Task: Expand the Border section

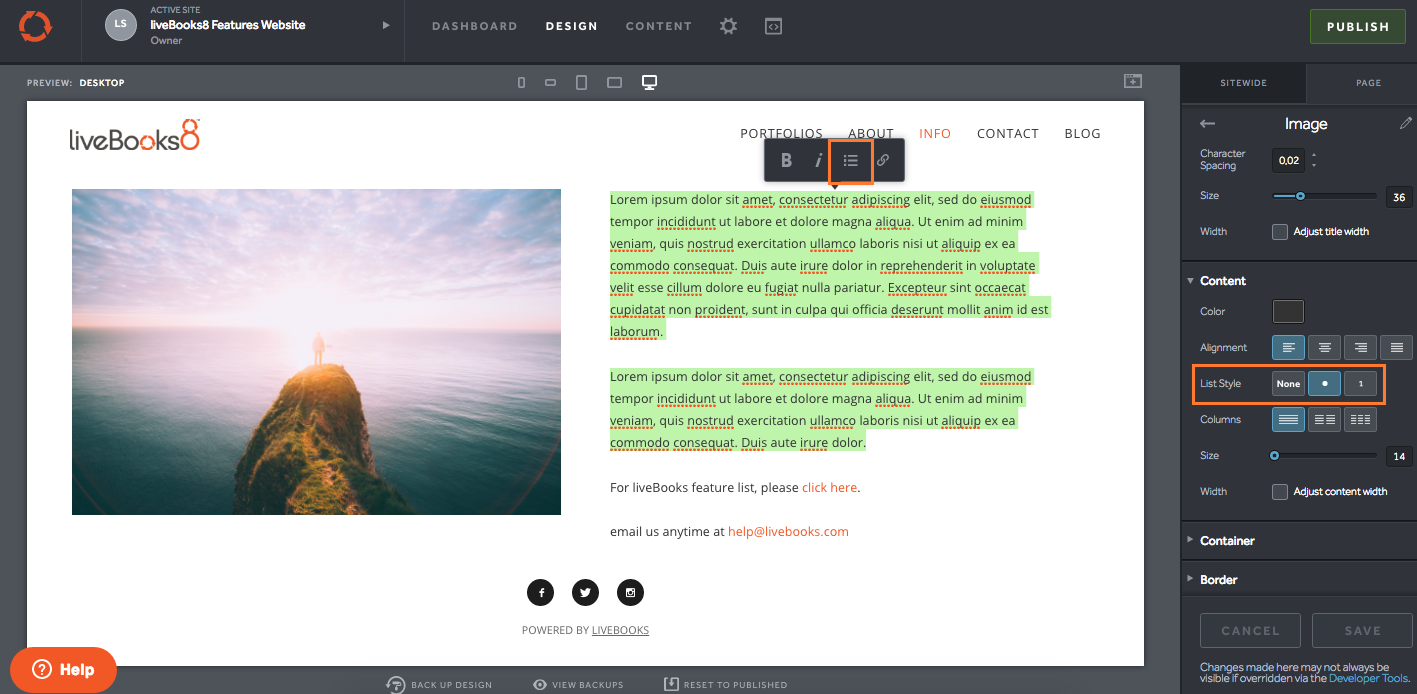Action: click(x=1219, y=580)
